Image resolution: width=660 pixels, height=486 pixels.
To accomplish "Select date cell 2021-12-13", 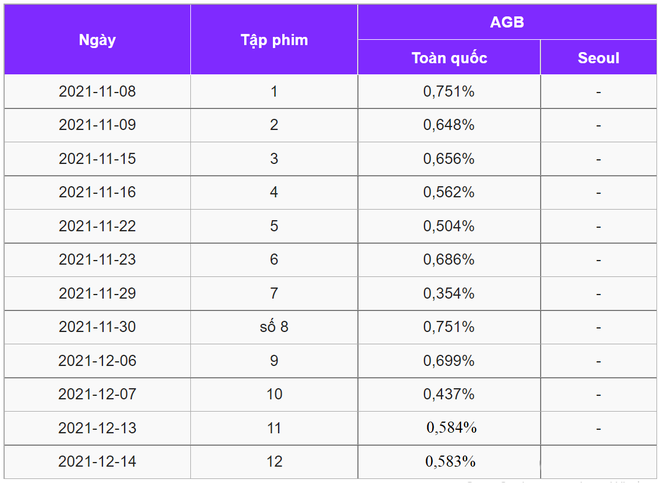I will [x=97, y=428].
